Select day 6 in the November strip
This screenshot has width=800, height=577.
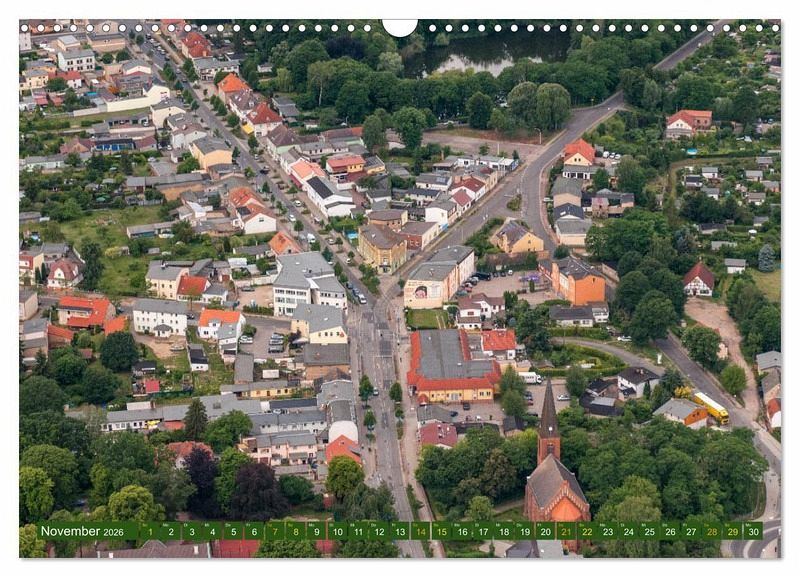pyautogui.click(x=254, y=531)
